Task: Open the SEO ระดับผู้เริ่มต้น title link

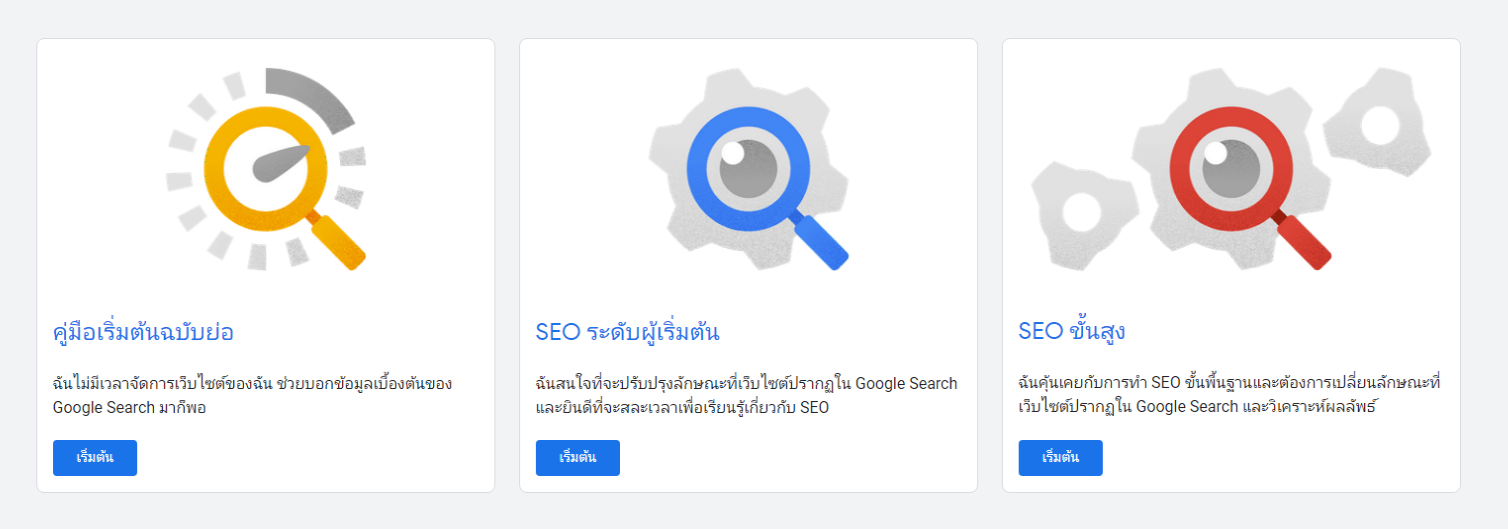Action: [627, 332]
